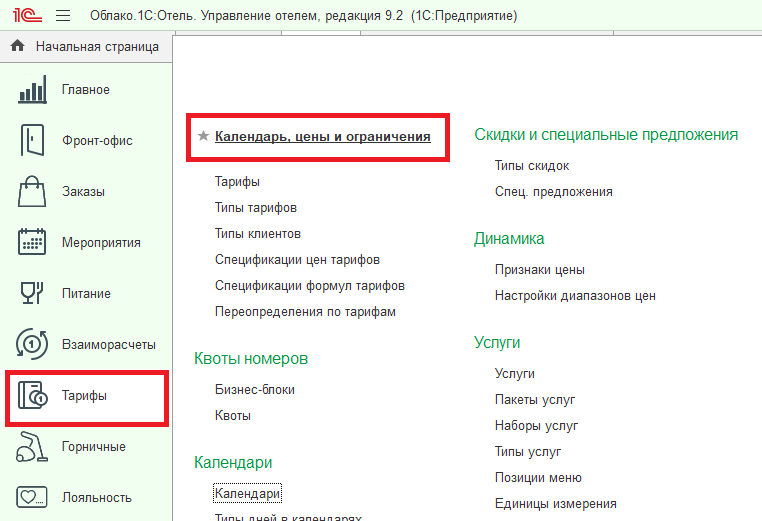
Task: Go to the Фронт-офис section
Action: 97,140
